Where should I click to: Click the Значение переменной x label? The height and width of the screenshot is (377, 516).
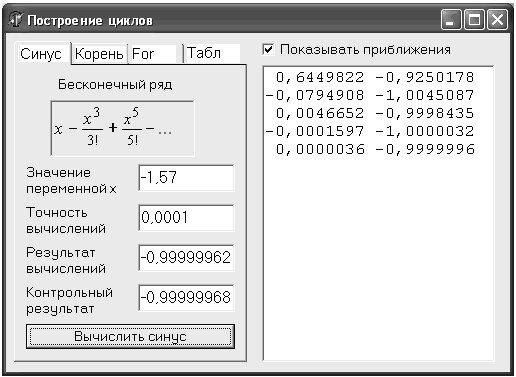71,181
